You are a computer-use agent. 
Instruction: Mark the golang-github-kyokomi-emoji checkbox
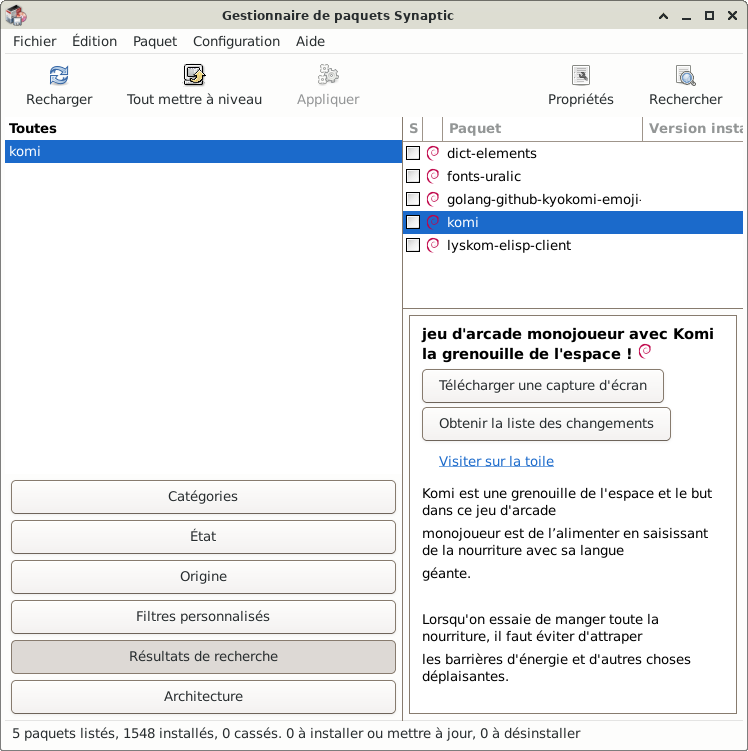(x=413, y=199)
